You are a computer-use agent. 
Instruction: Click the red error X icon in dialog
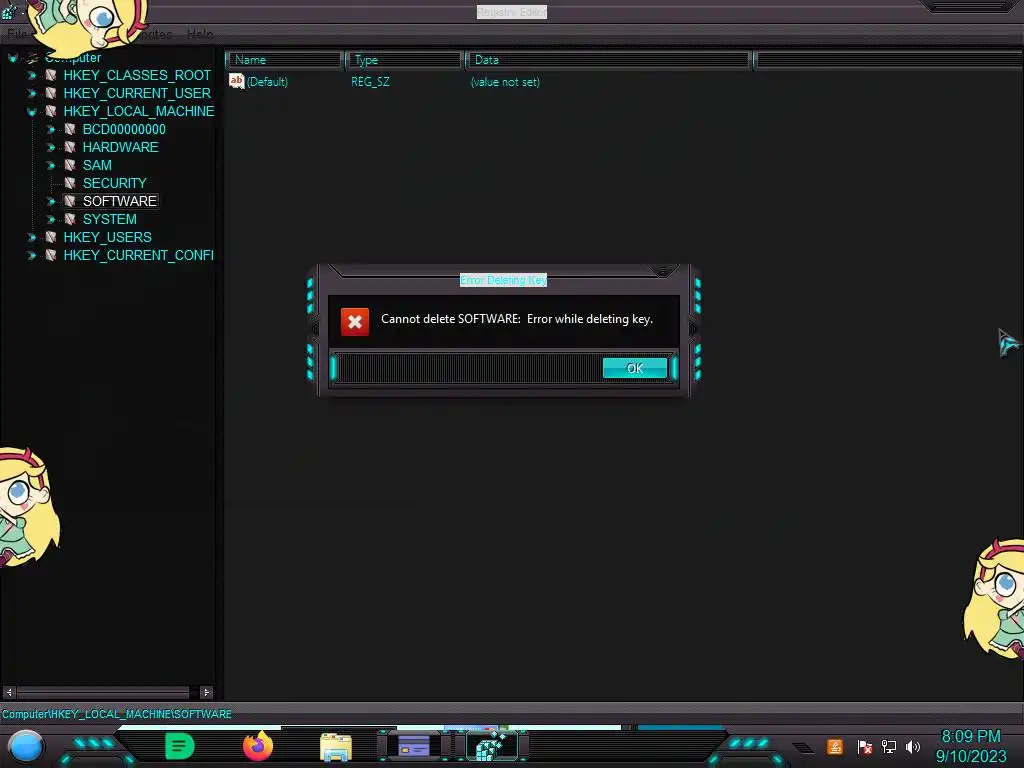pyautogui.click(x=355, y=322)
